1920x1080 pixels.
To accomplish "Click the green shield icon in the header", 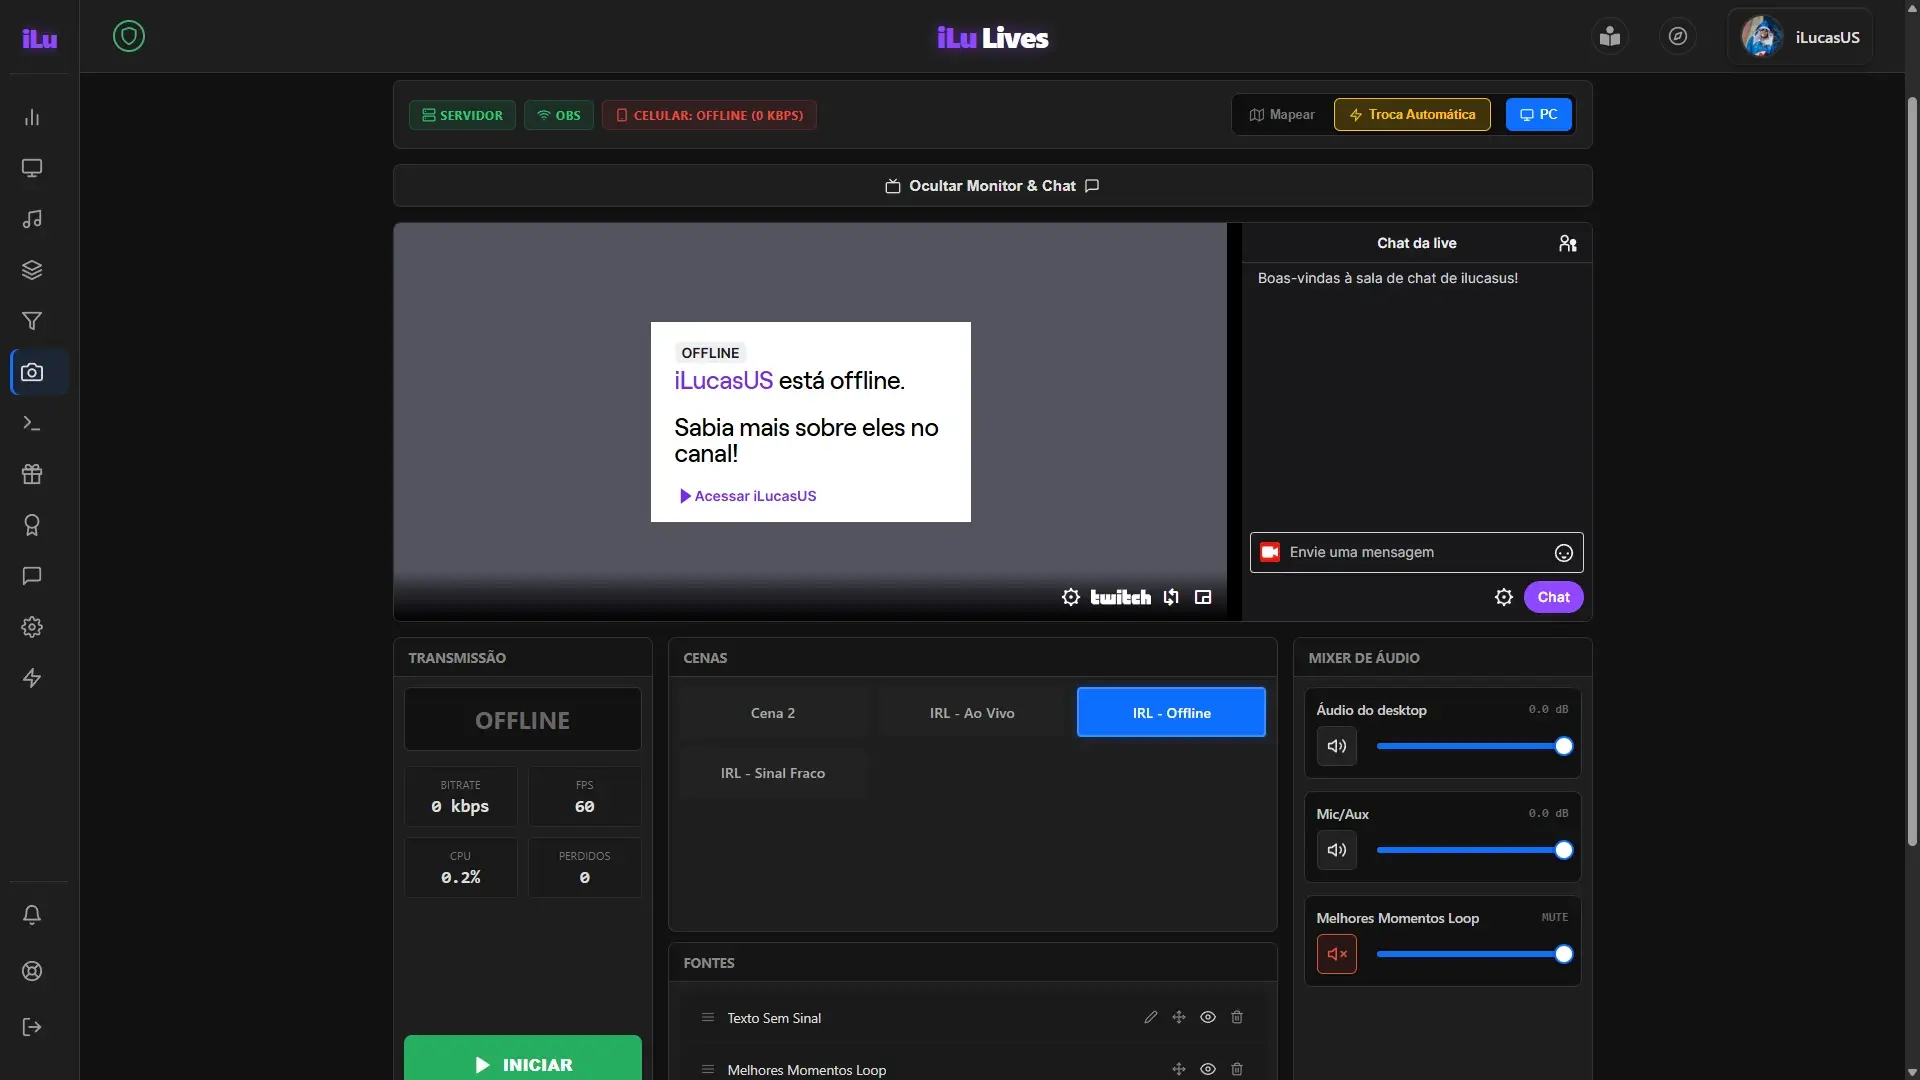I will (129, 37).
